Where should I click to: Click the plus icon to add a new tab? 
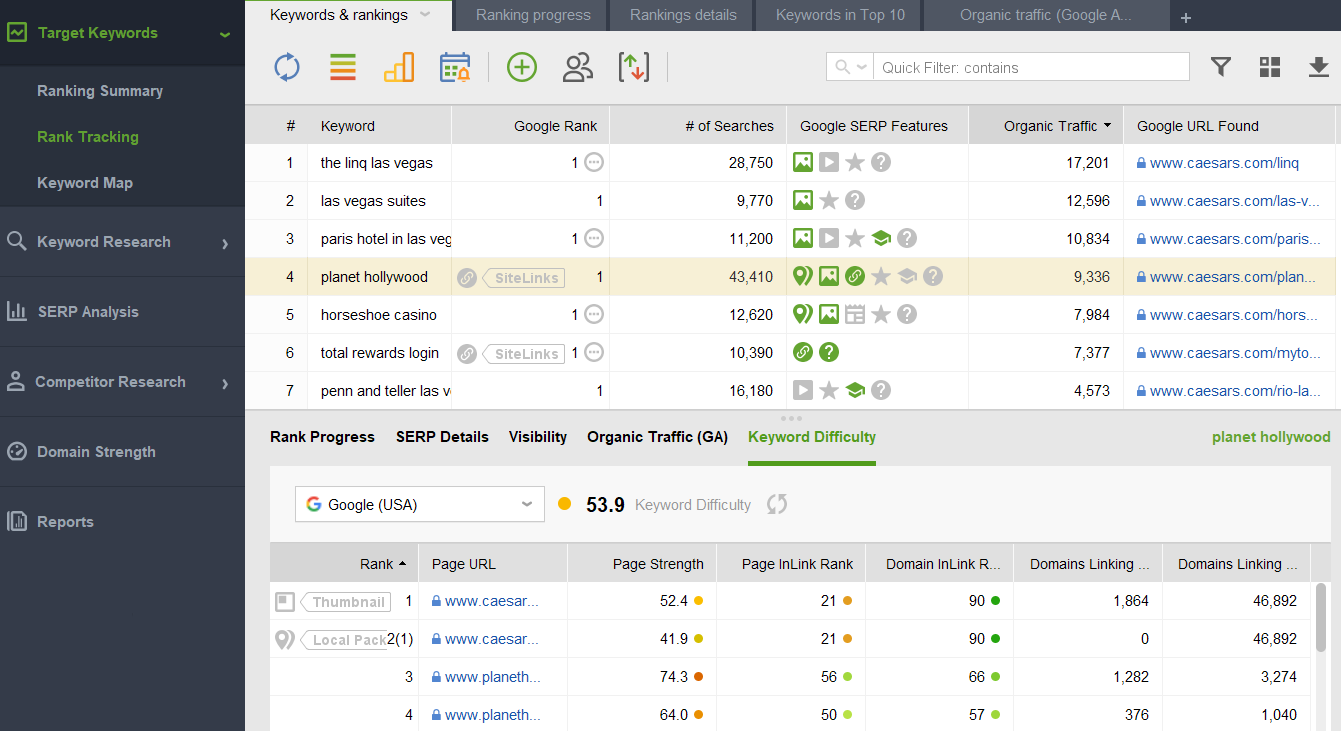pos(1186,17)
